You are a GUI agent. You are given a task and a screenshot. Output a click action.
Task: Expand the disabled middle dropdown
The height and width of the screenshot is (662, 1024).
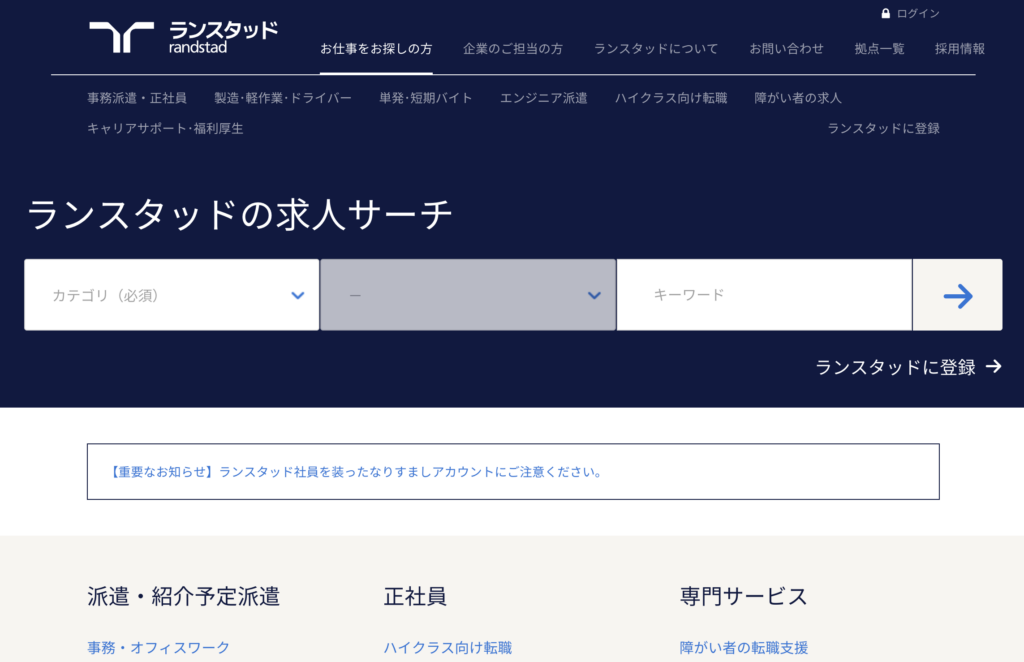pos(468,295)
